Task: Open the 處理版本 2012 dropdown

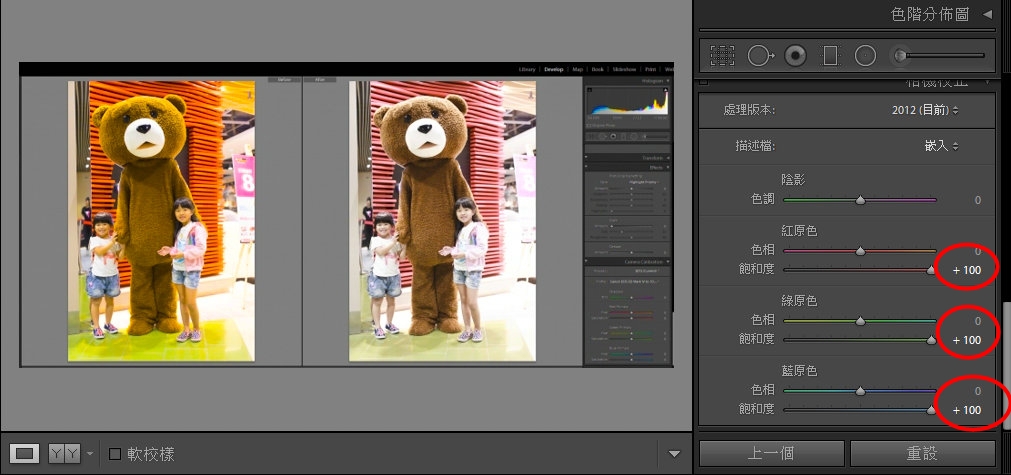Action: click(x=924, y=109)
